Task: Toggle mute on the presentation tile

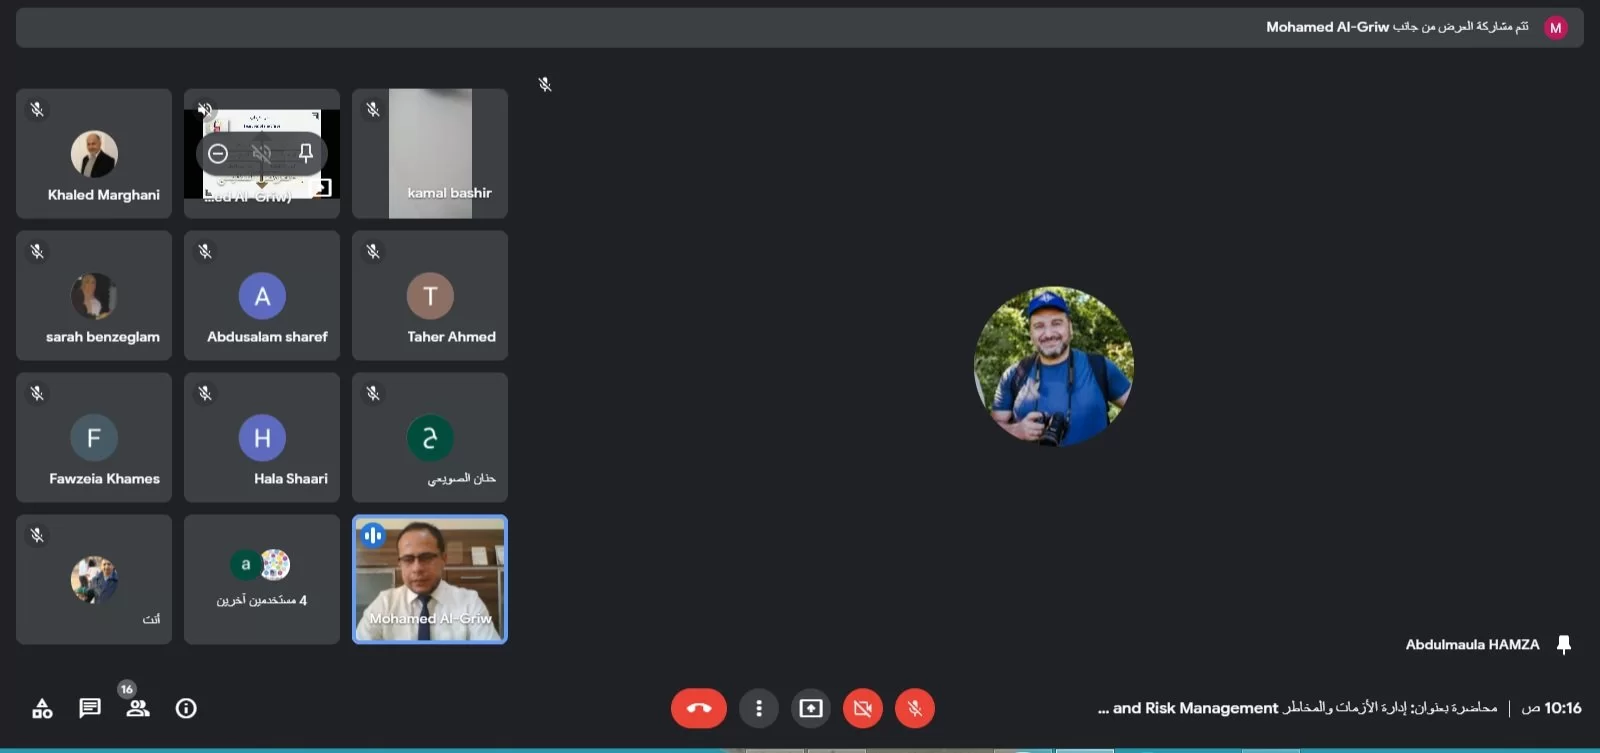Action: click(x=262, y=153)
